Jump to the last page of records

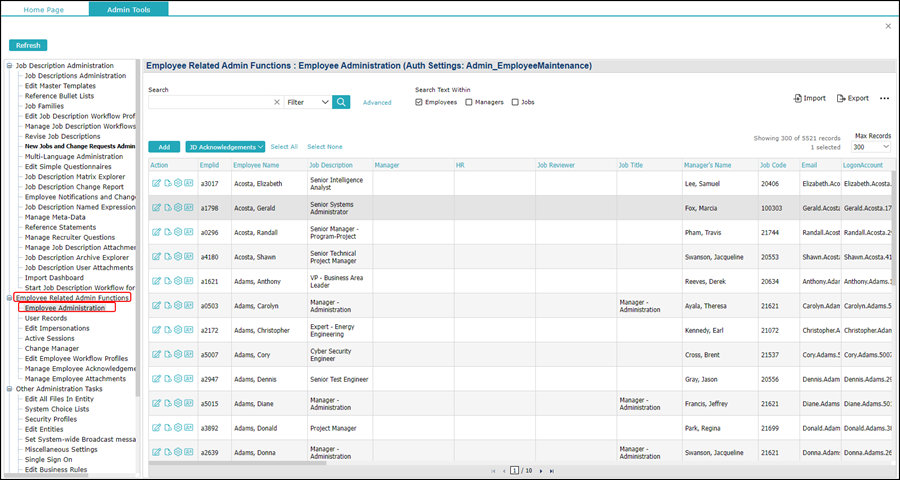click(x=552, y=471)
